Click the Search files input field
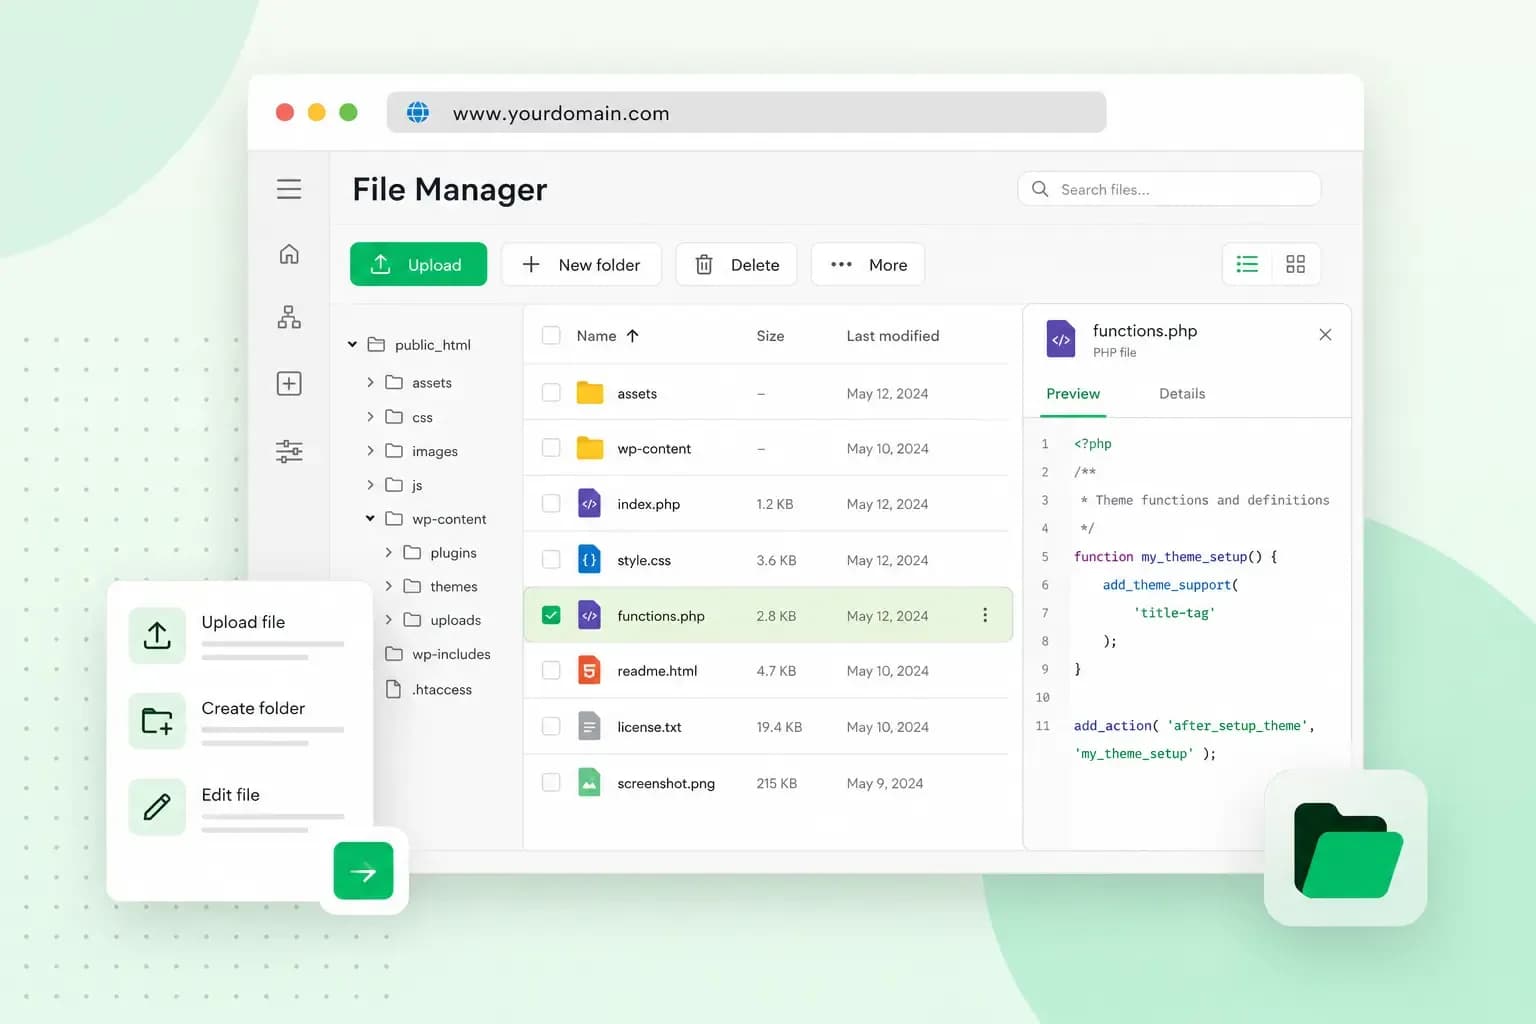The height and width of the screenshot is (1024, 1536). pos(1169,189)
